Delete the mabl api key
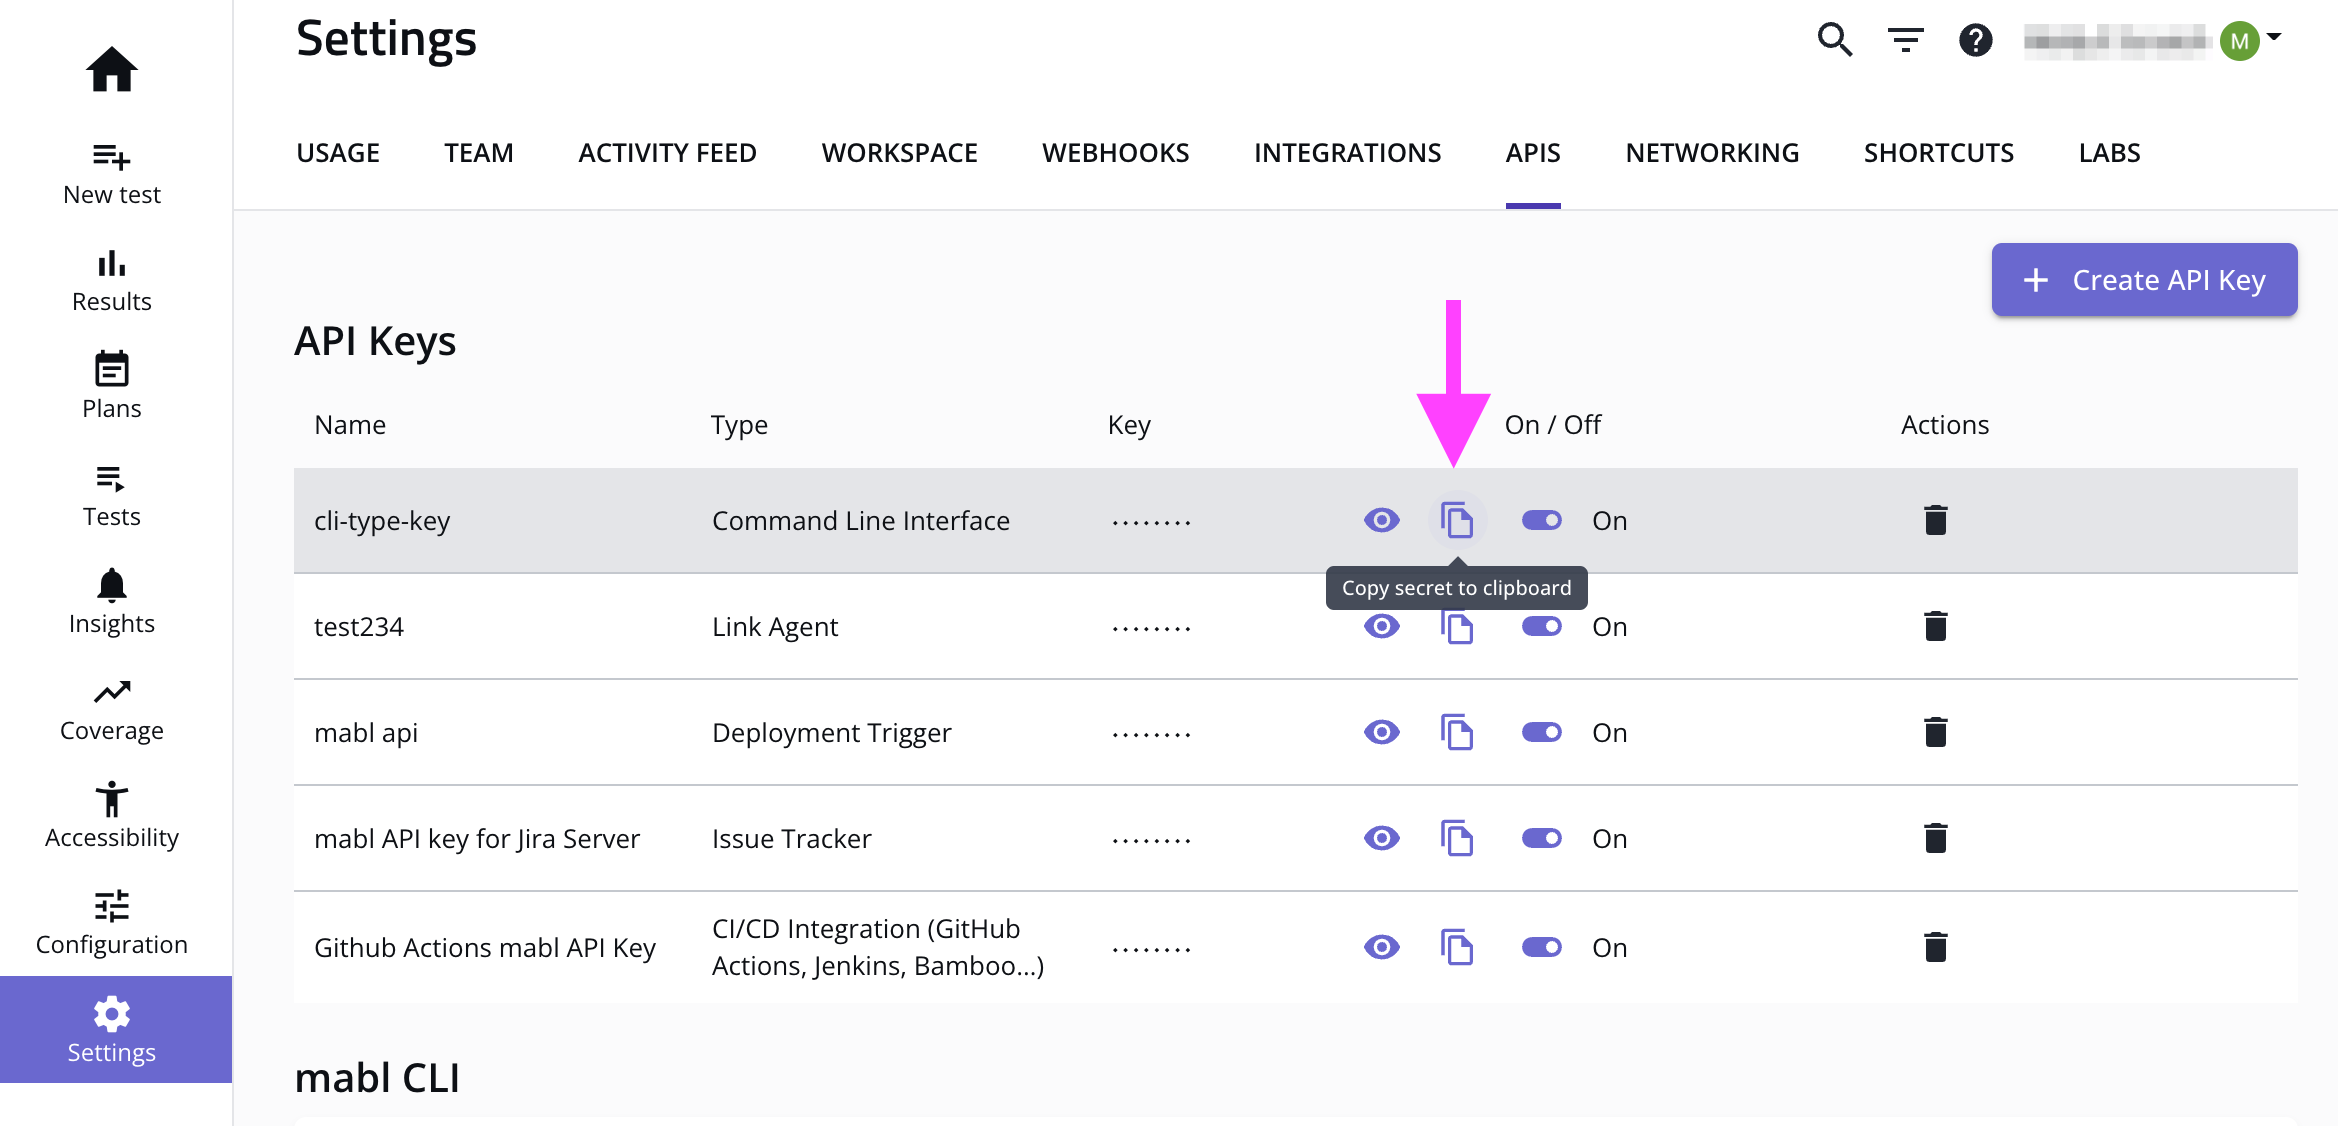Screen dimensions: 2338x1126 point(1935,732)
